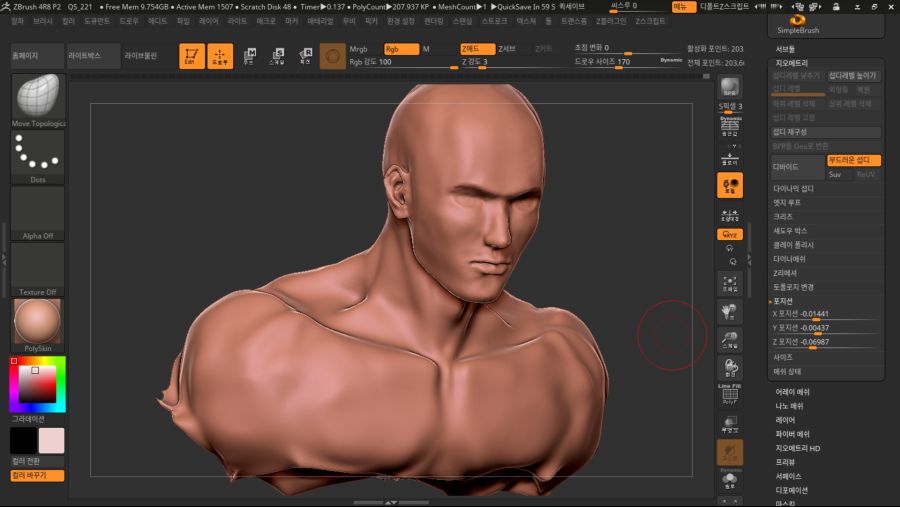Open the Alpha Off selector
The height and width of the screenshot is (507, 900).
click(38, 213)
